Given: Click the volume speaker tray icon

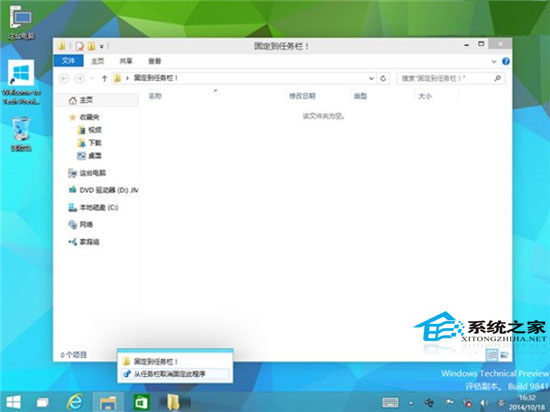Looking at the screenshot, I should (x=484, y=403).
